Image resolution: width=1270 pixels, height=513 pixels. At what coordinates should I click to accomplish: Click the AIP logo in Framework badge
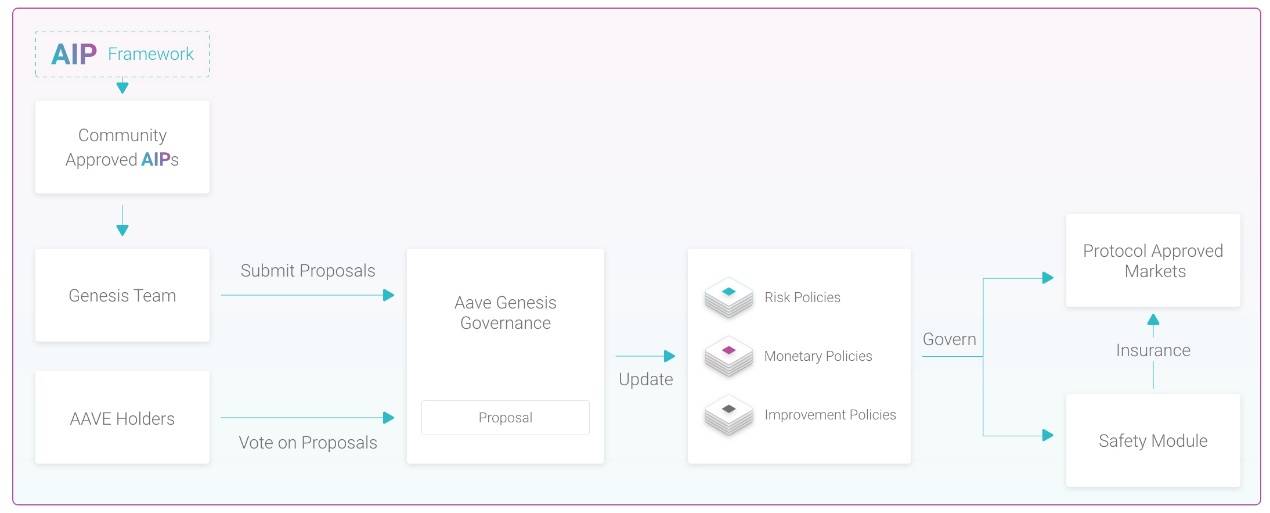[x=74, y=54]
